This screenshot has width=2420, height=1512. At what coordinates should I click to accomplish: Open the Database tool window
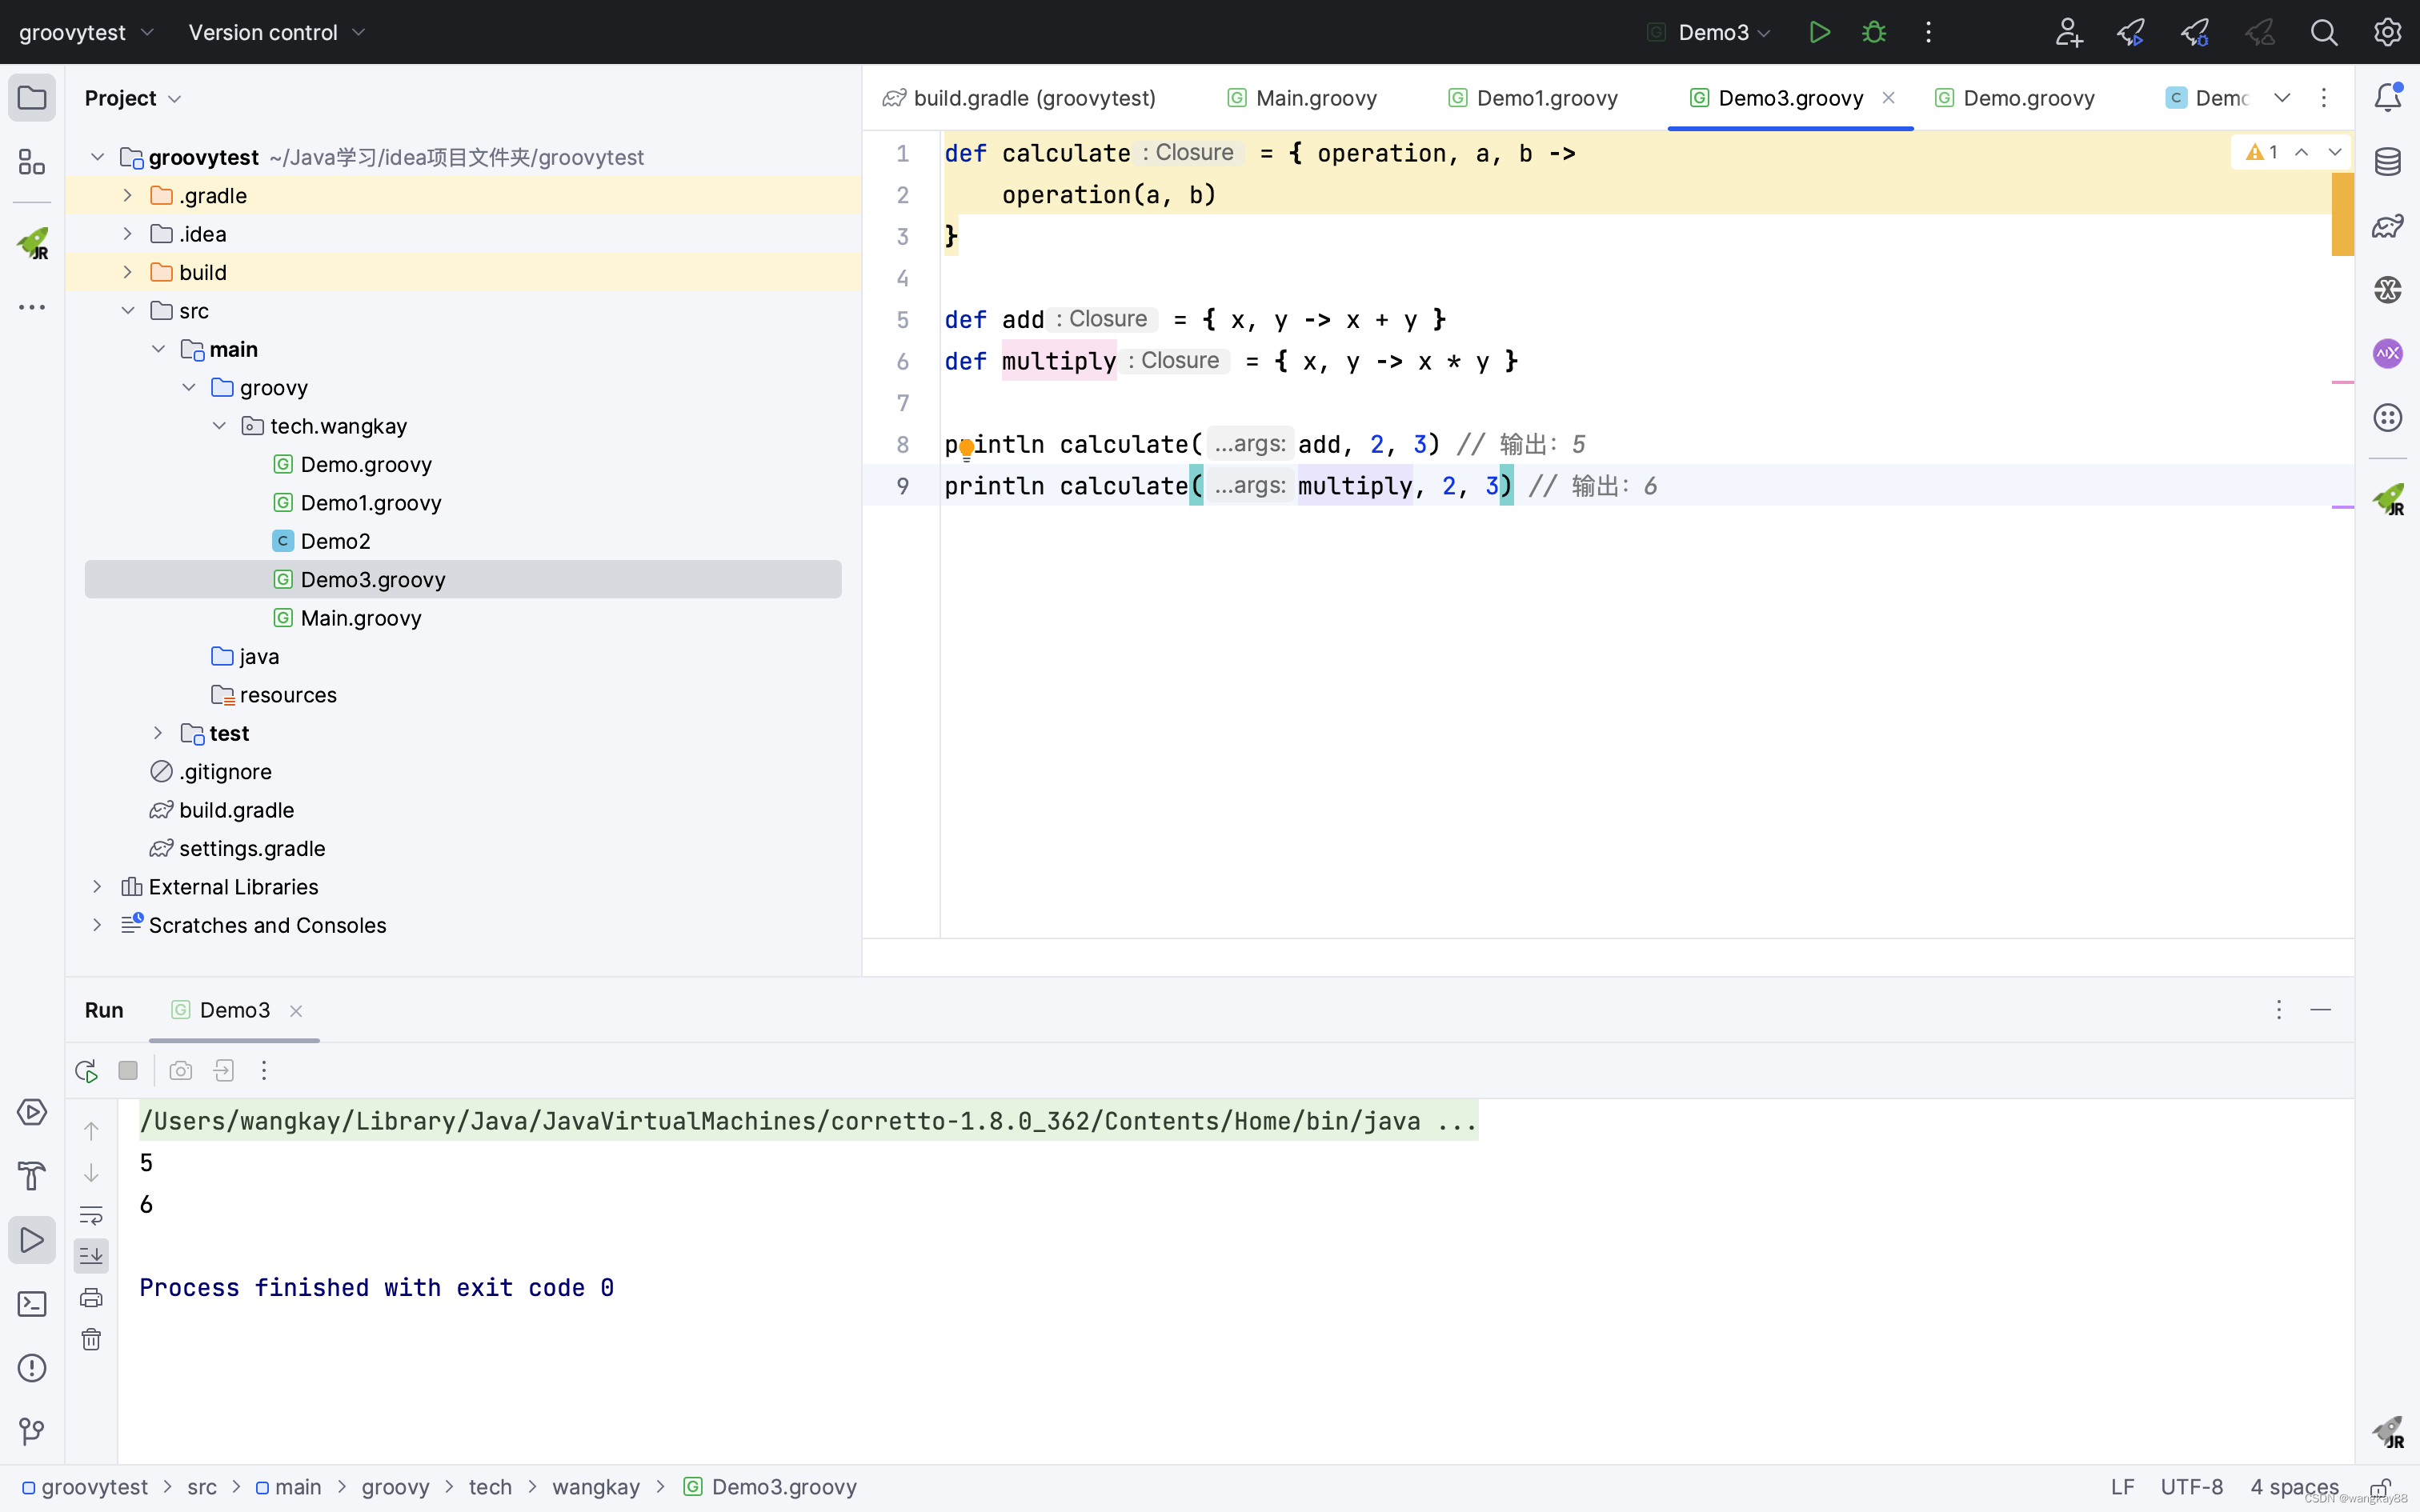2388,161
